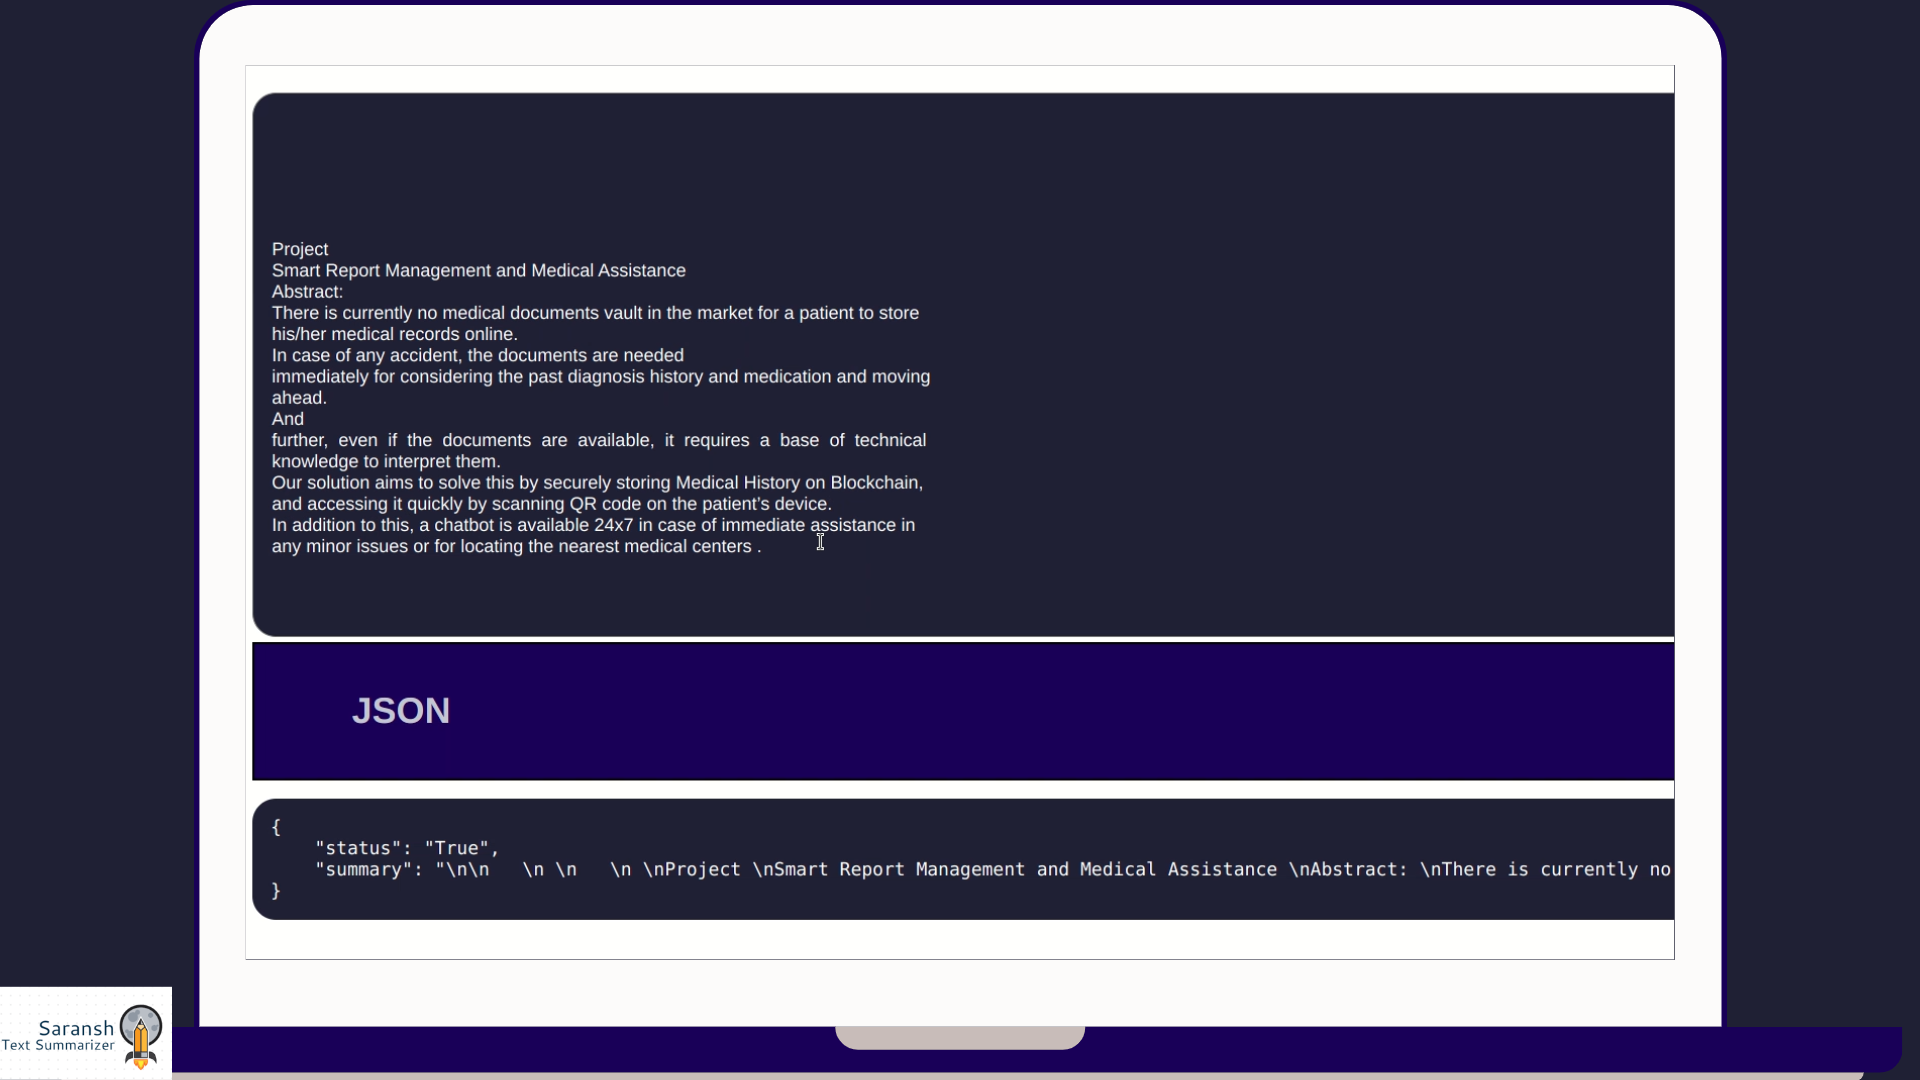
Task: Click the opening curly brace in JSON
Action: click(276, 827)
